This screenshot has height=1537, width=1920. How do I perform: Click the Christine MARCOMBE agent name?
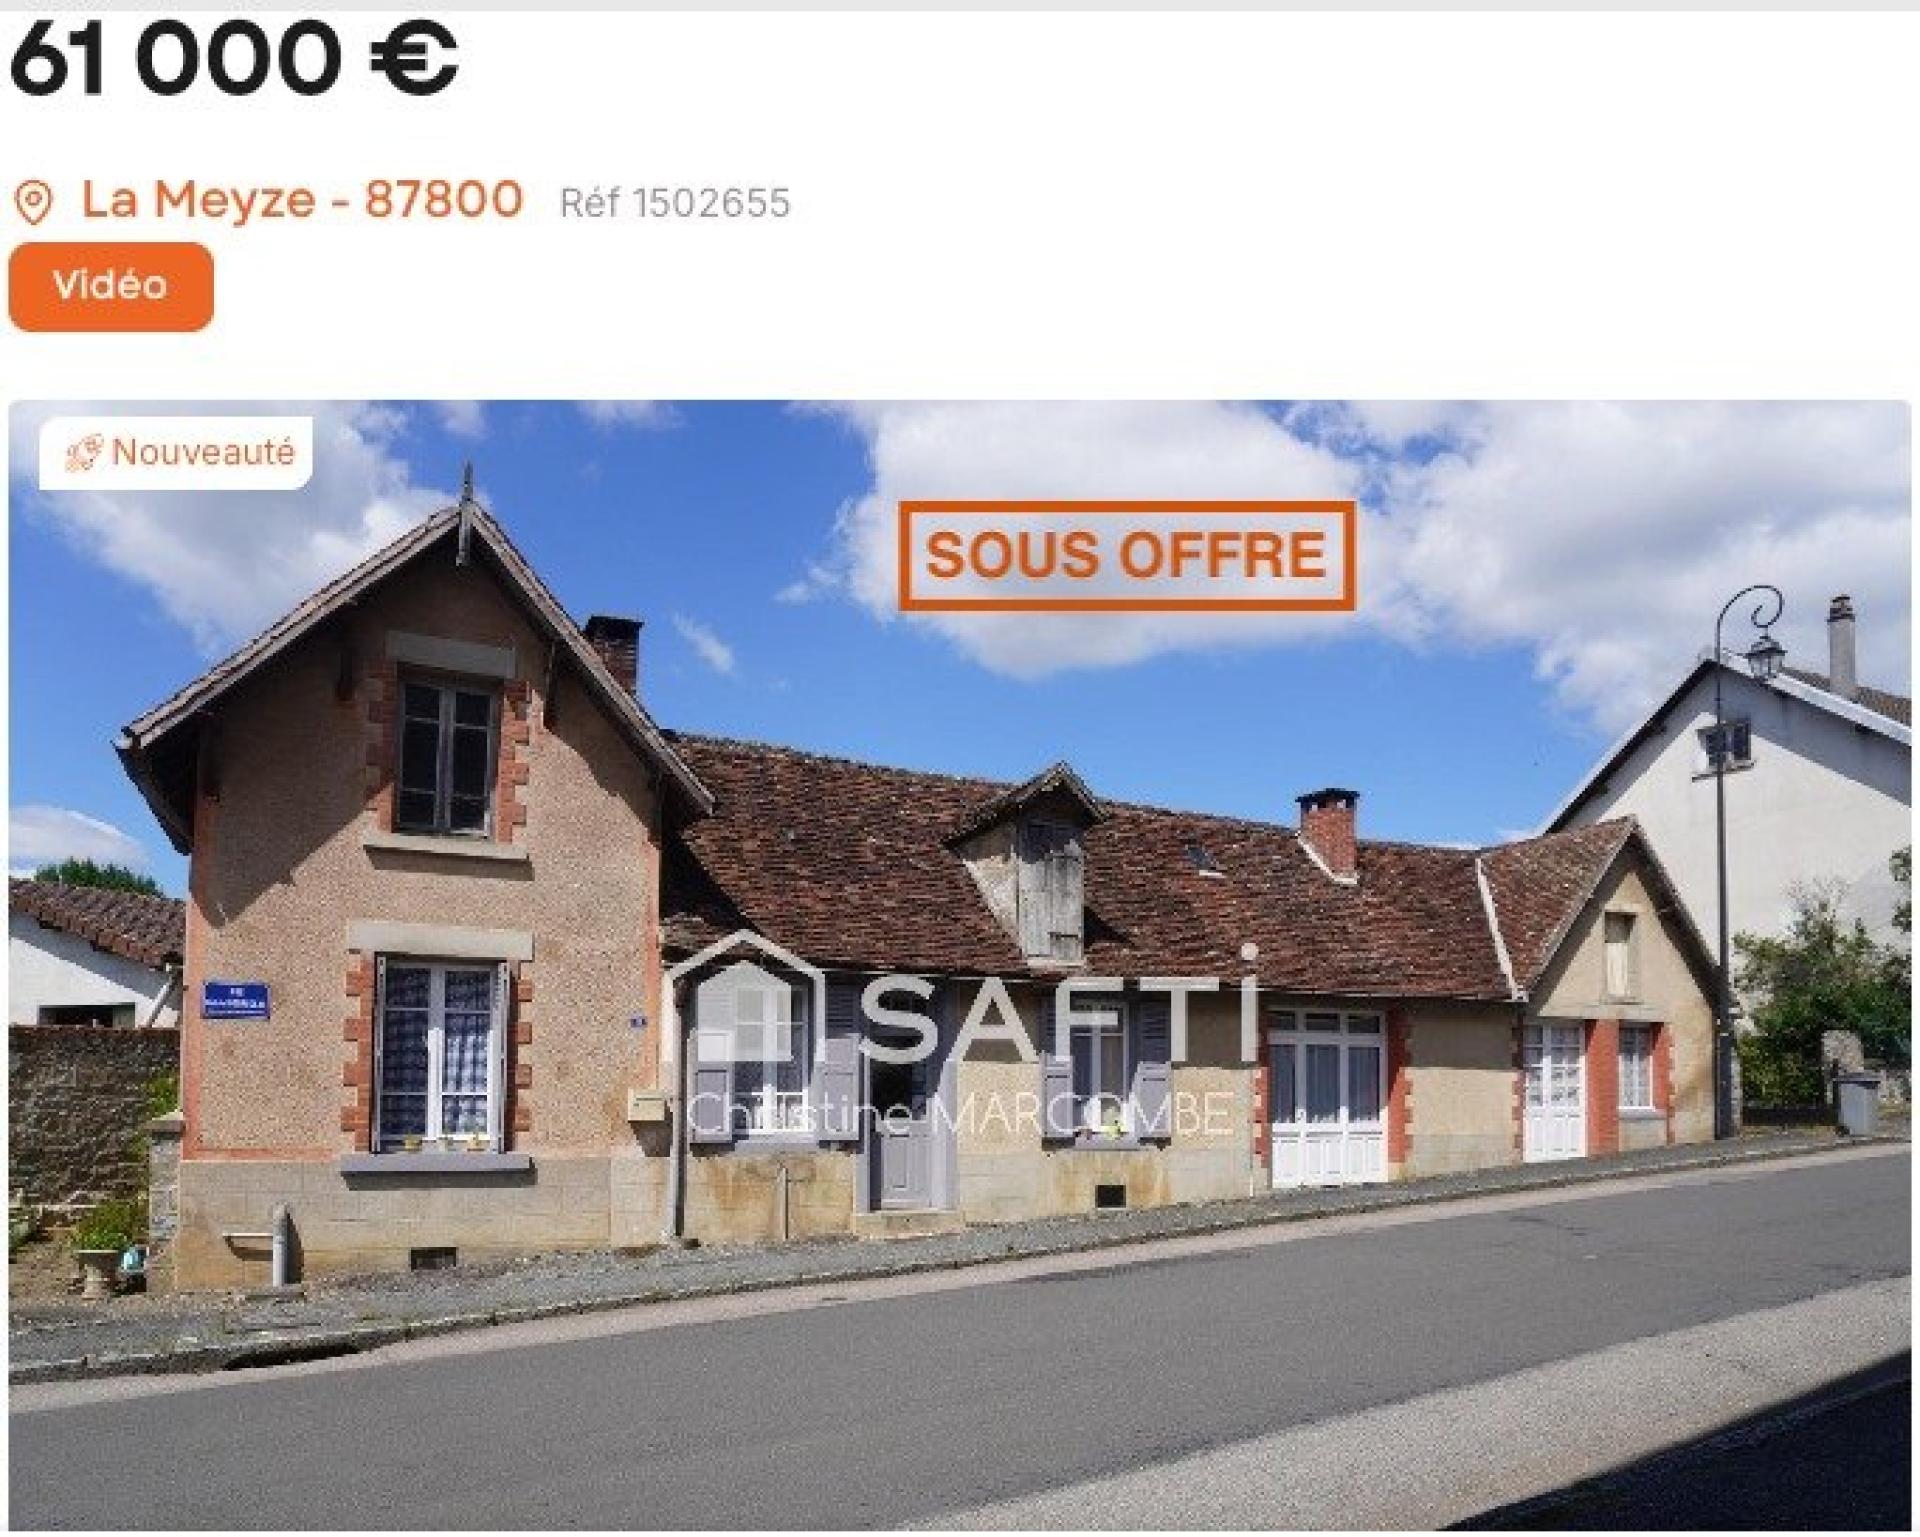pos(962,1113)
